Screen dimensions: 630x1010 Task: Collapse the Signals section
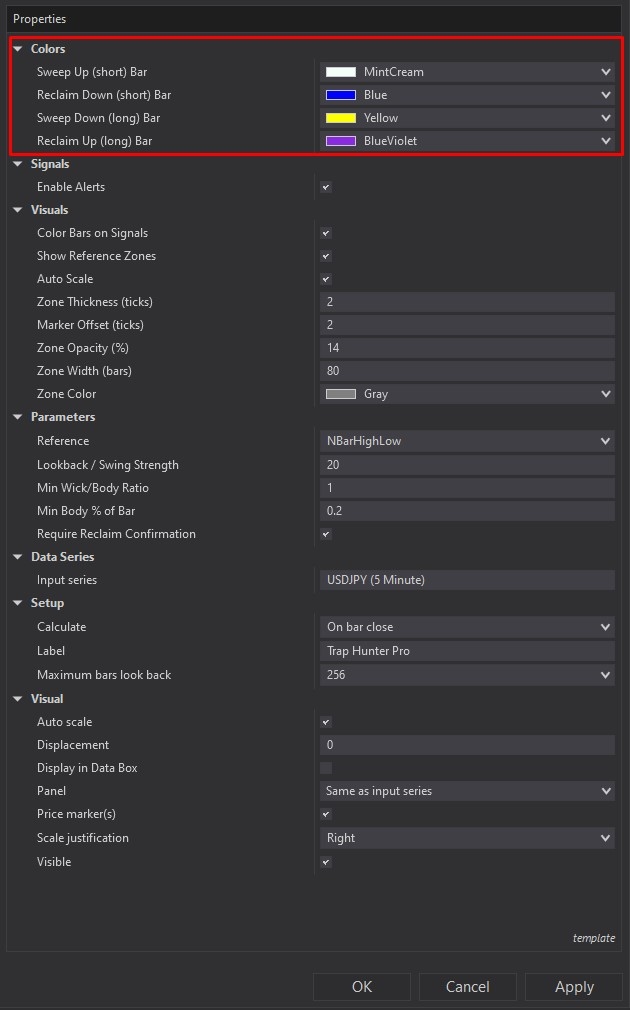click(17, 163)
